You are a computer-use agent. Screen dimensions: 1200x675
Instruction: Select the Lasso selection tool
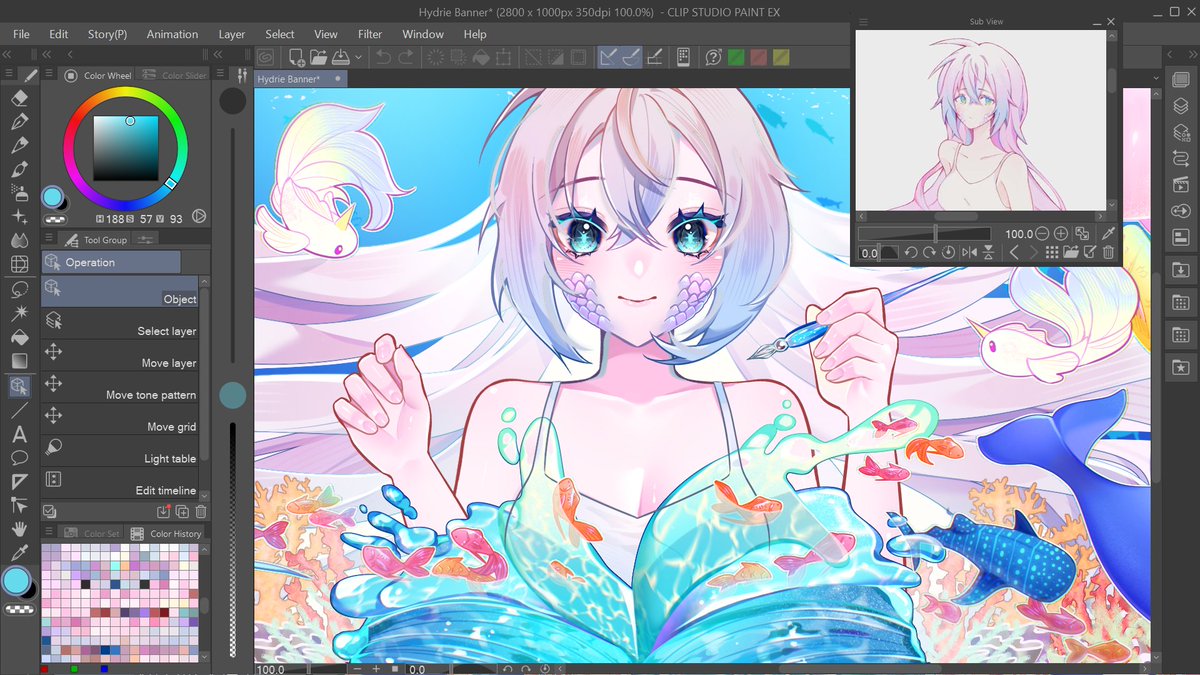pyautogui.click(x=19, y=290)
